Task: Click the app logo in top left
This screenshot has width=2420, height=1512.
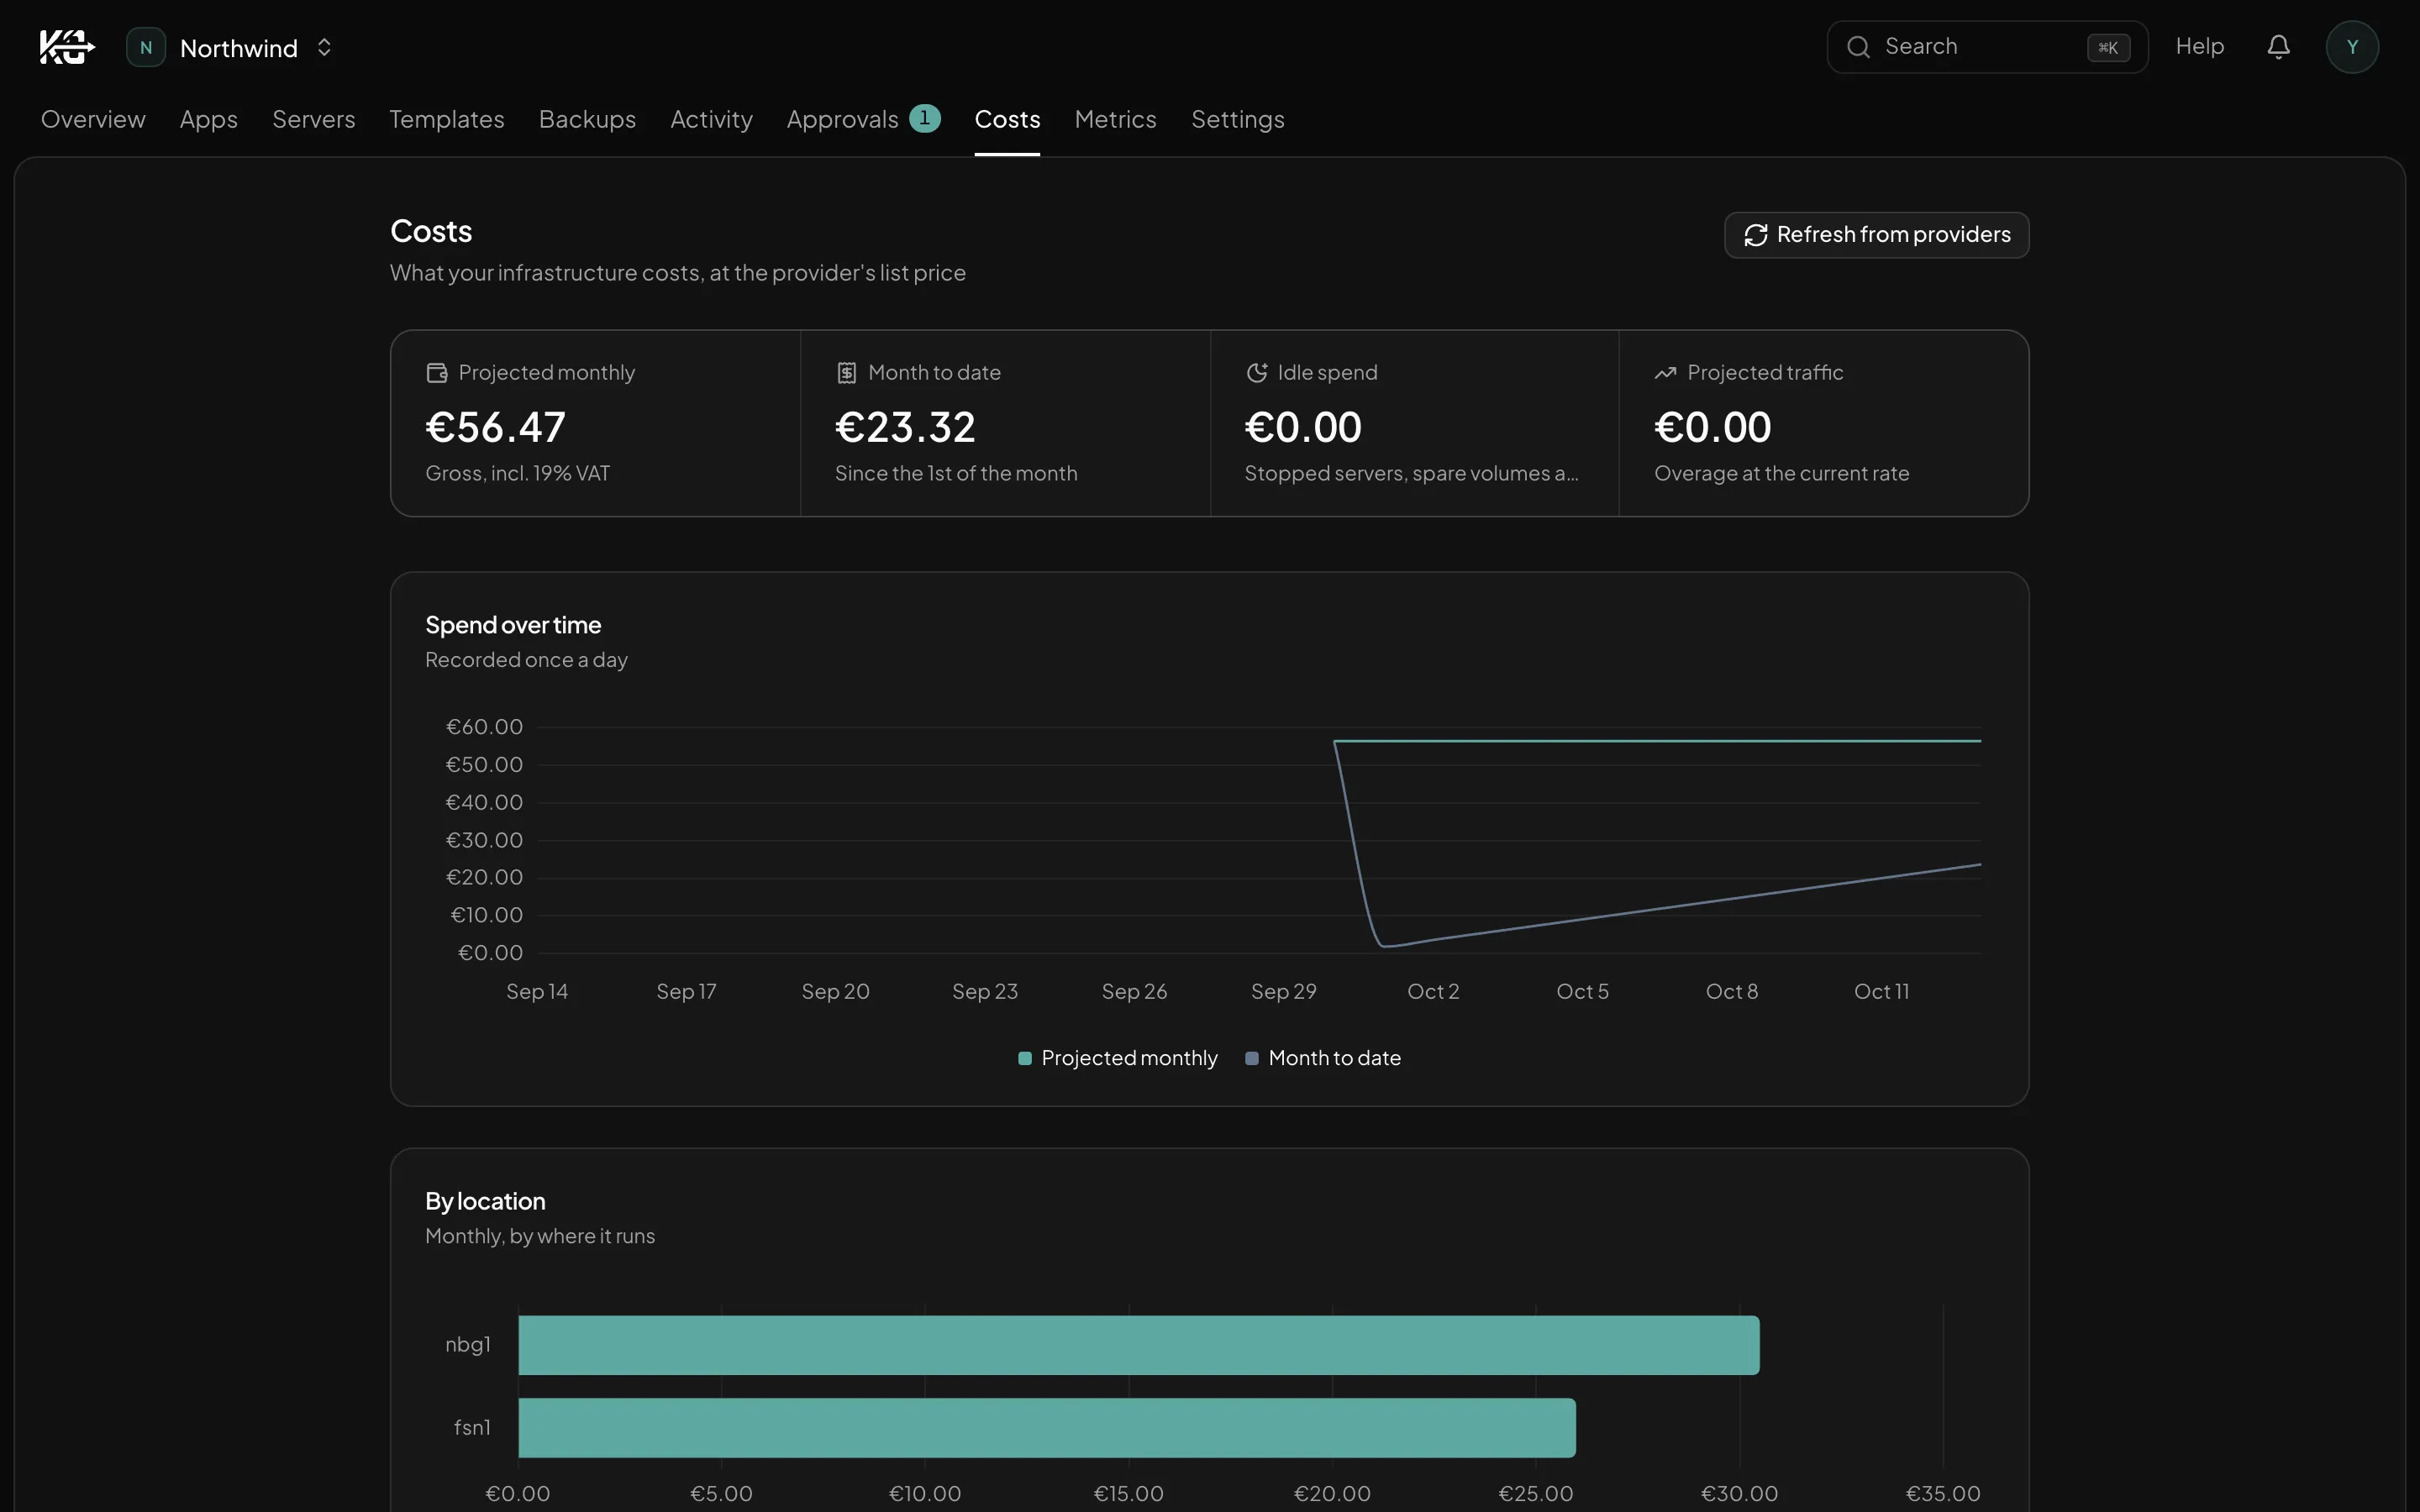Action: pos(67,47)
